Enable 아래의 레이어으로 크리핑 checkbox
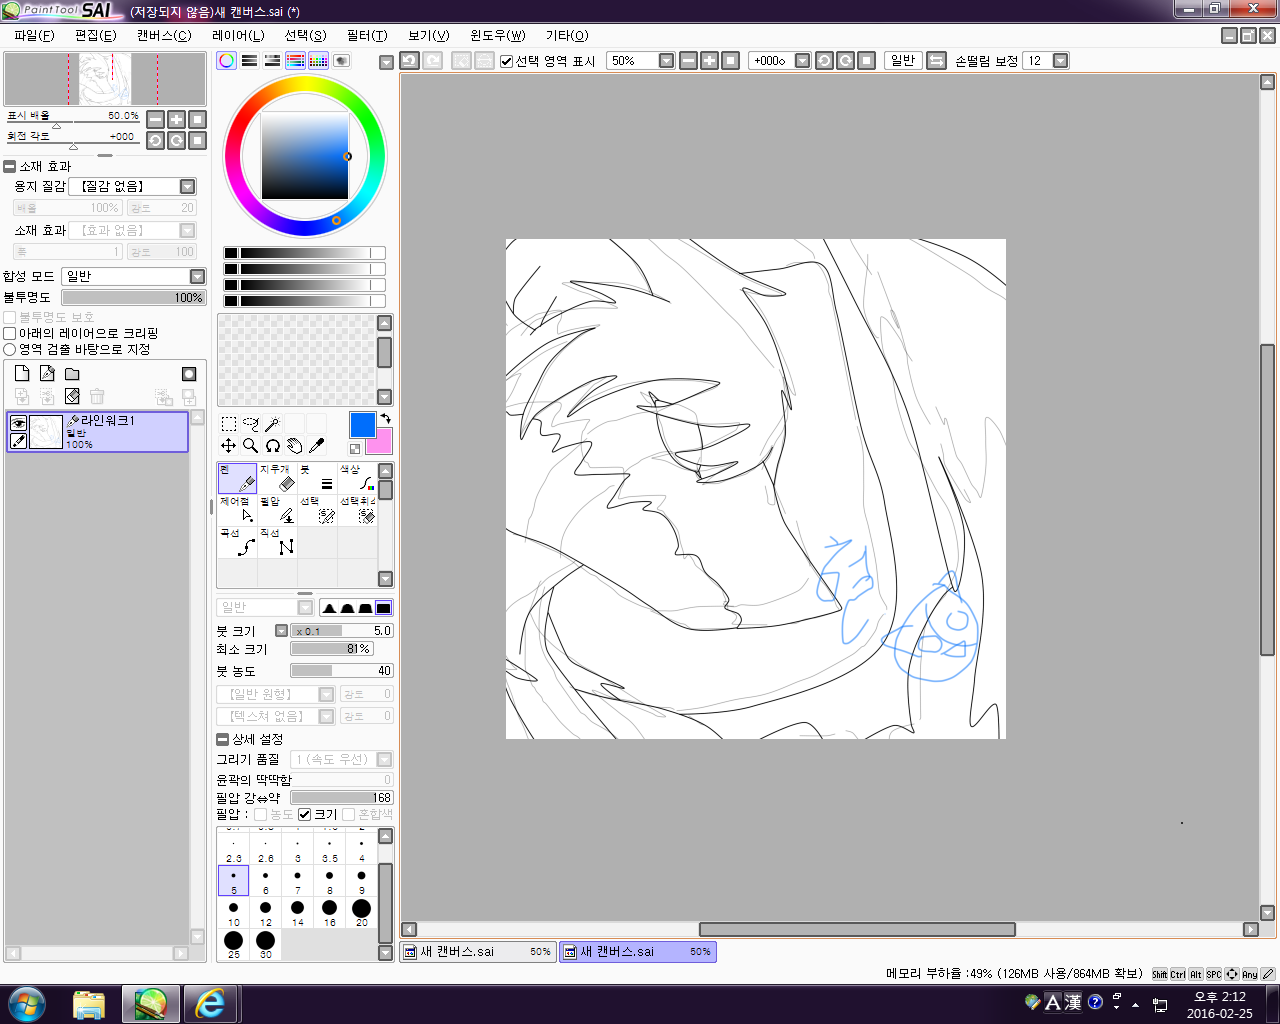This screenshot has height=1024, width=1280. (x=10, y=333)
